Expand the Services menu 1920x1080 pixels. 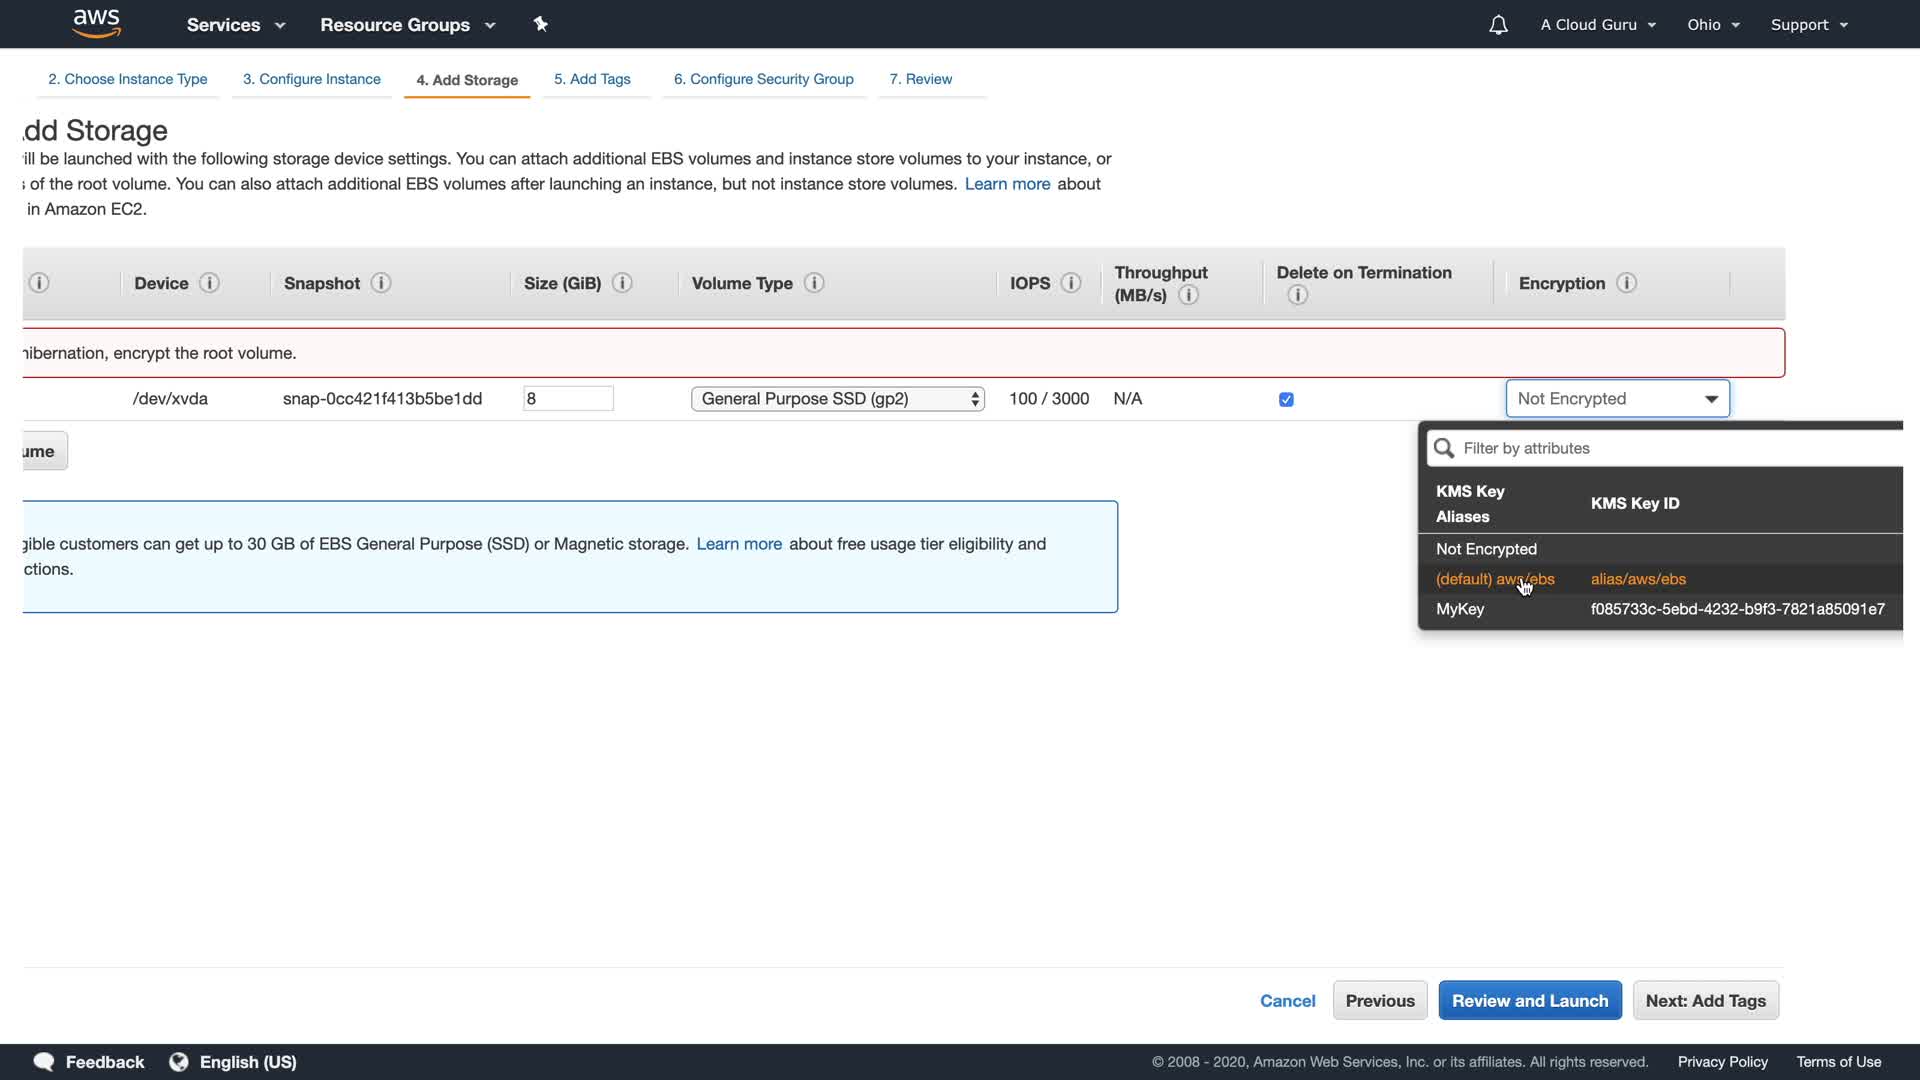tap(235, 25)
